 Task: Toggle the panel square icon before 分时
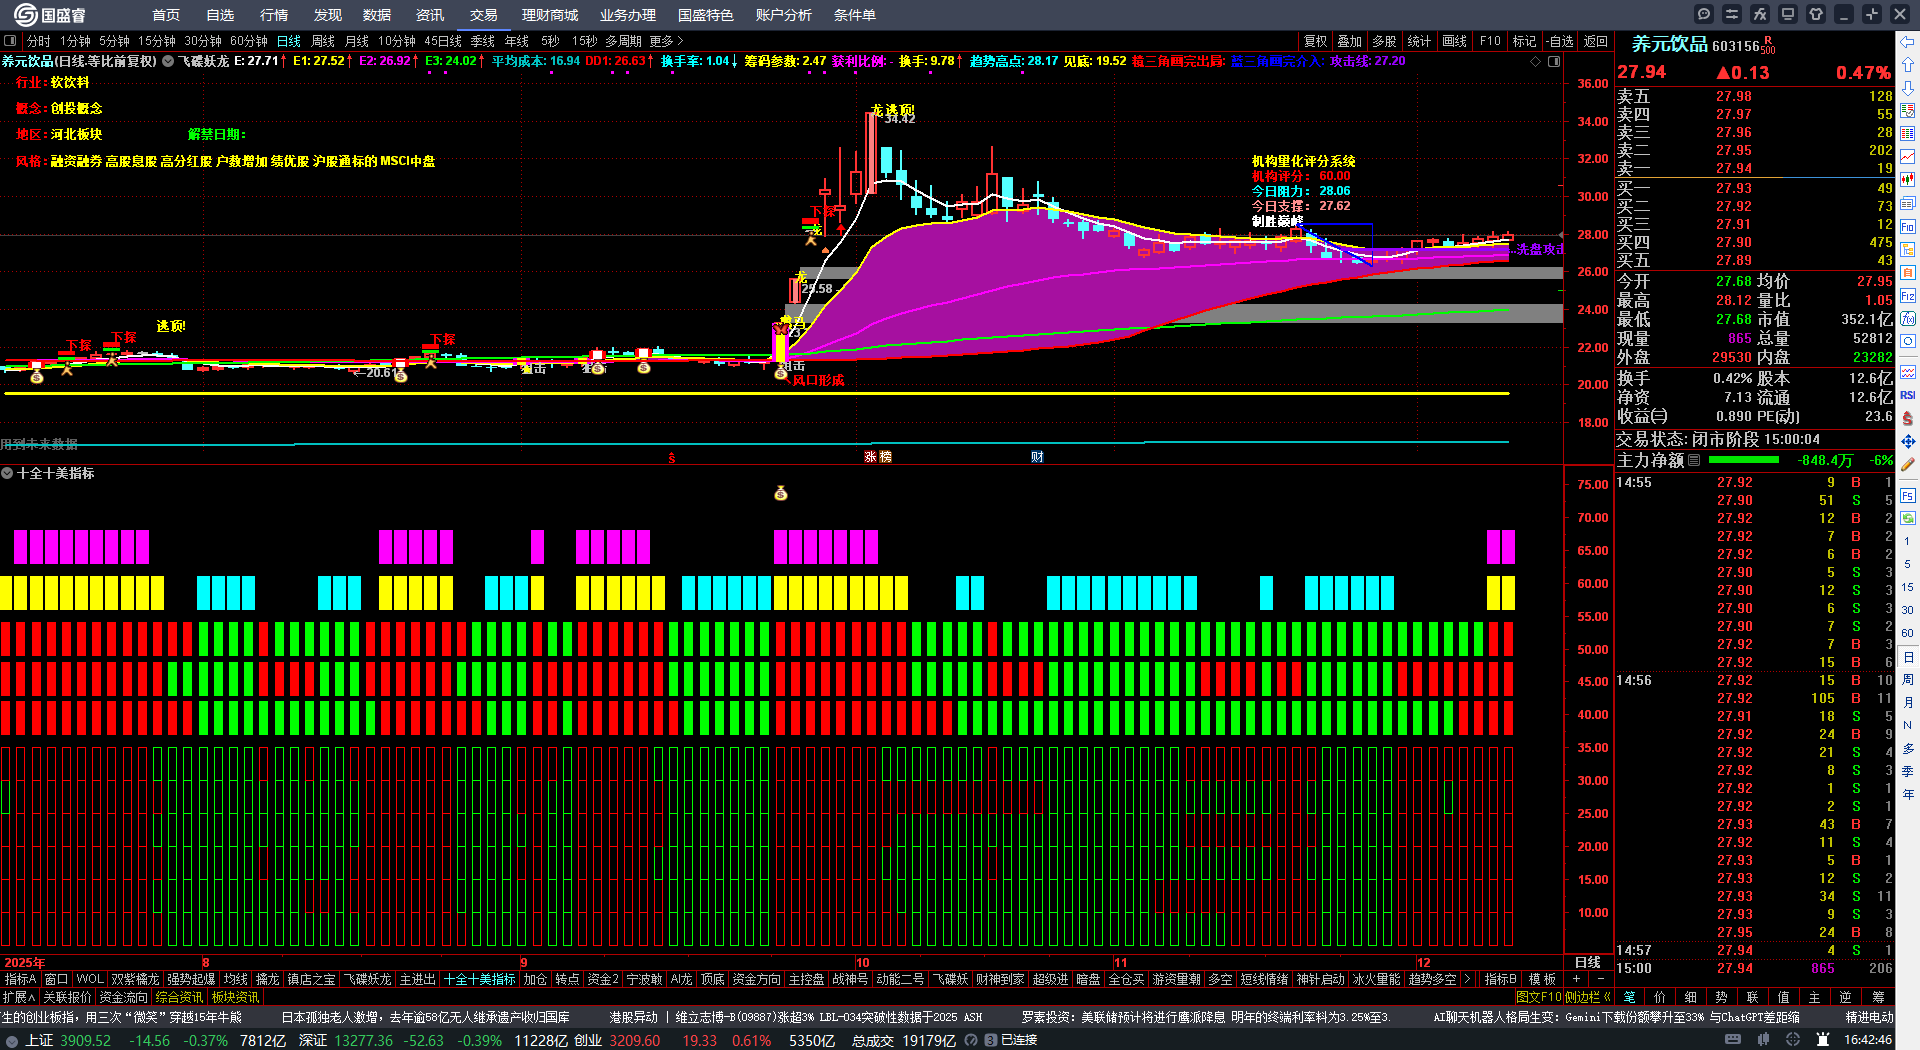click(10, 41)
